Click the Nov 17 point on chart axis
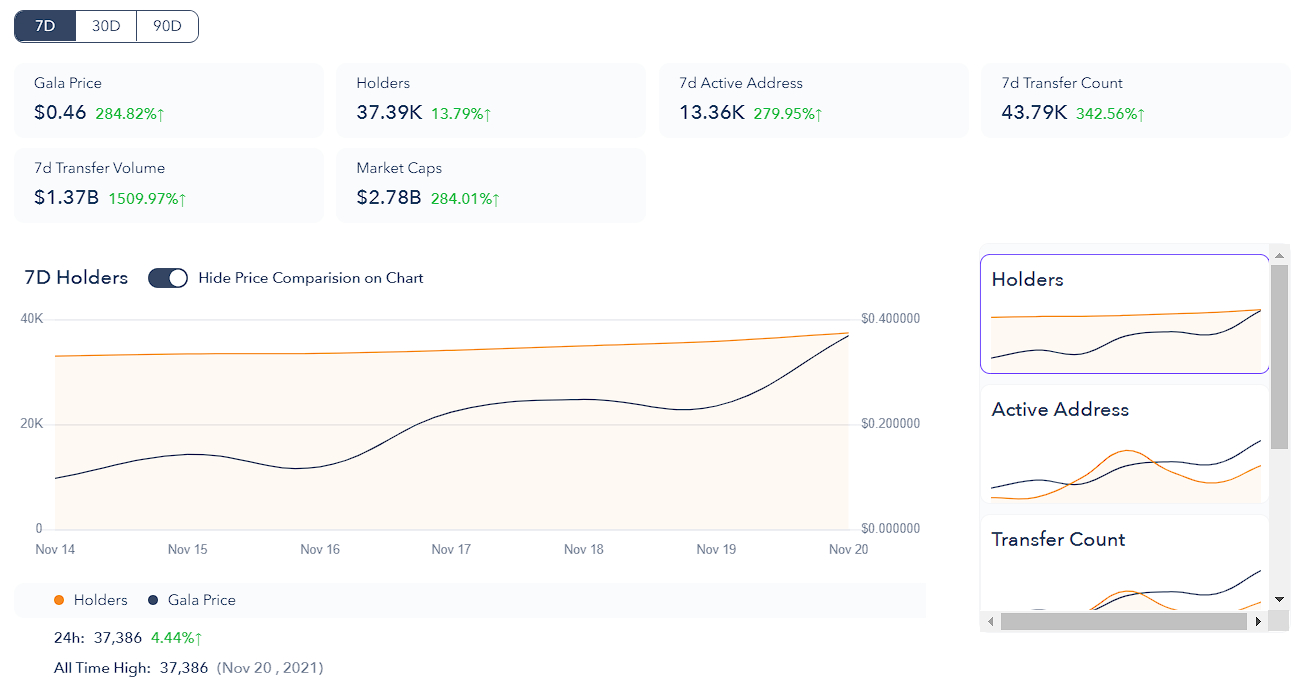This screenshot has height=689, width=1303. point(451,549)
